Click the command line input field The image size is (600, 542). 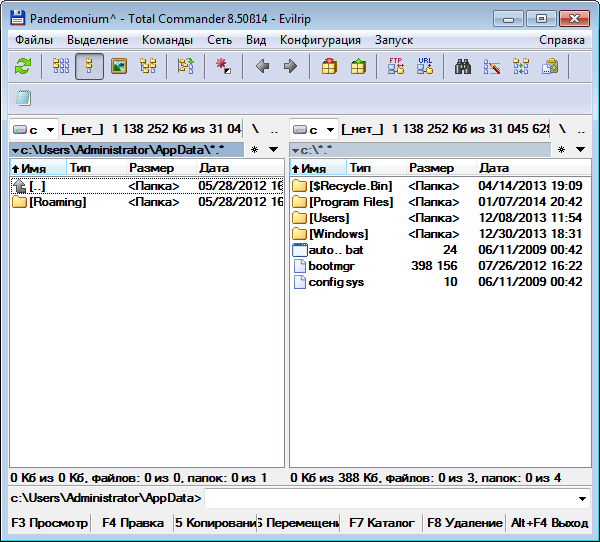point(390,498)
